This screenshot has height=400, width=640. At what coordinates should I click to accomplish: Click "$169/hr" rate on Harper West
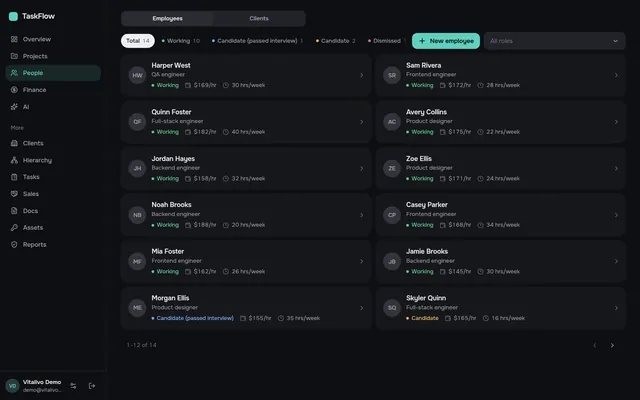[205, 85]
